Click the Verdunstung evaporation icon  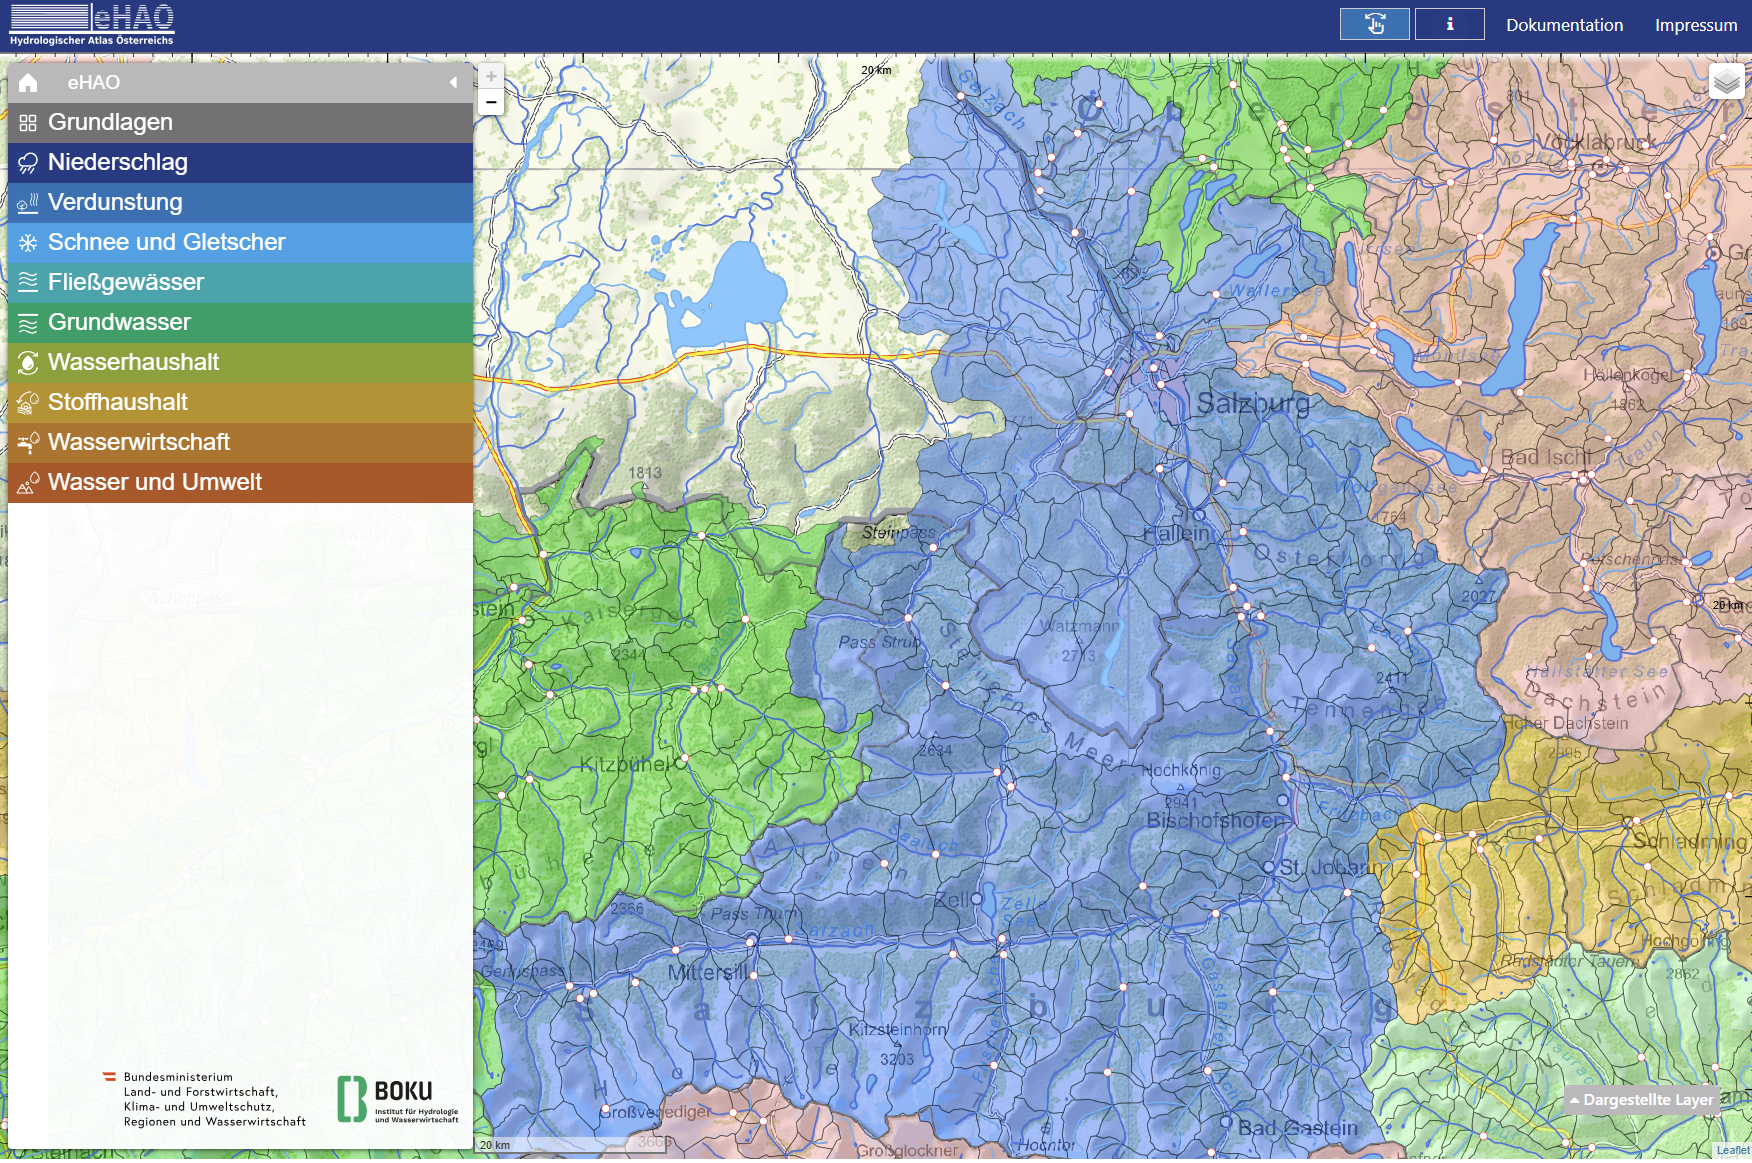tap(28, 203)
